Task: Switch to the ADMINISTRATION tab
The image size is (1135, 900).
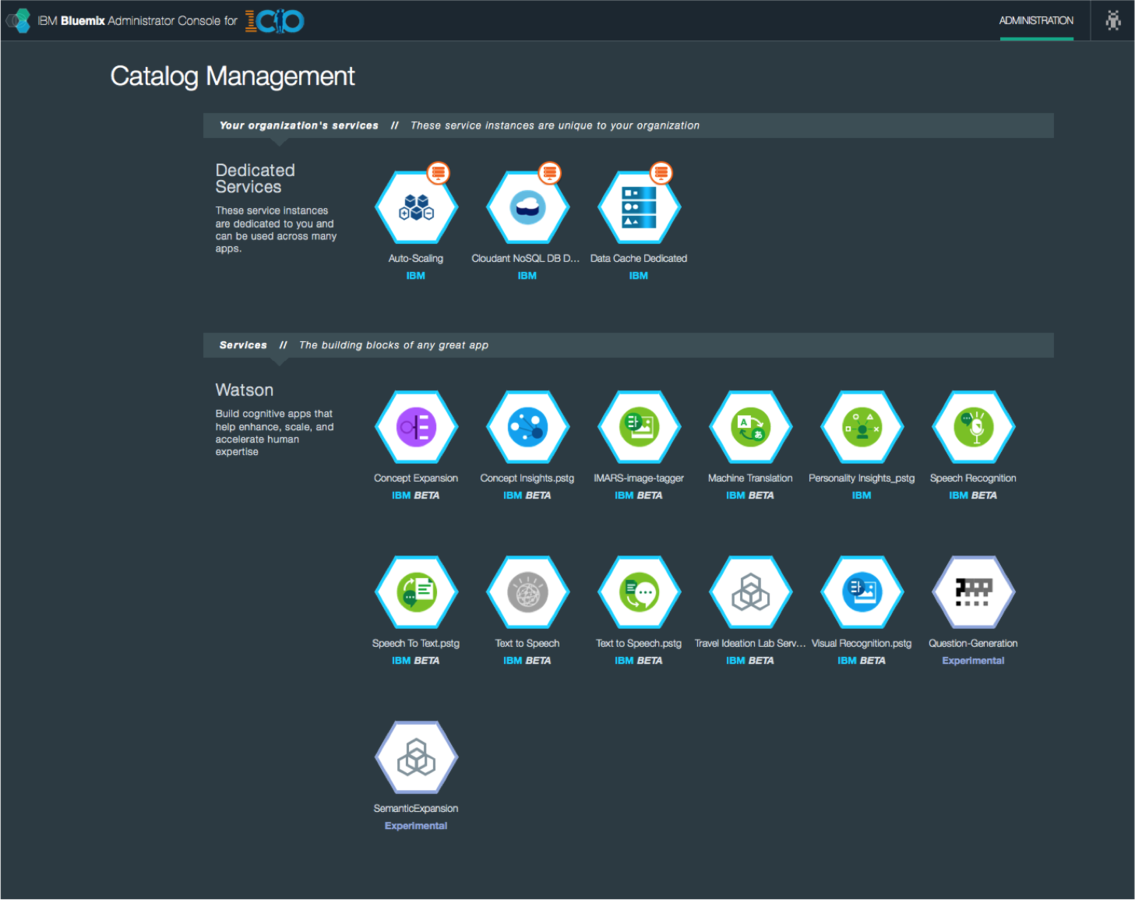Action: tap(1037, 20)
